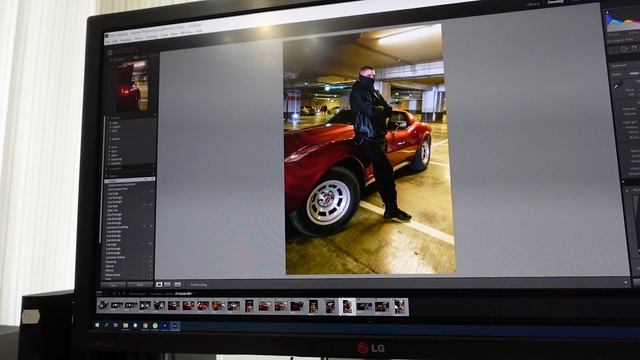Open the Edit menu
Image resolution: width=640 pixels, height=360 pixels.
click(x=114, y=41)
